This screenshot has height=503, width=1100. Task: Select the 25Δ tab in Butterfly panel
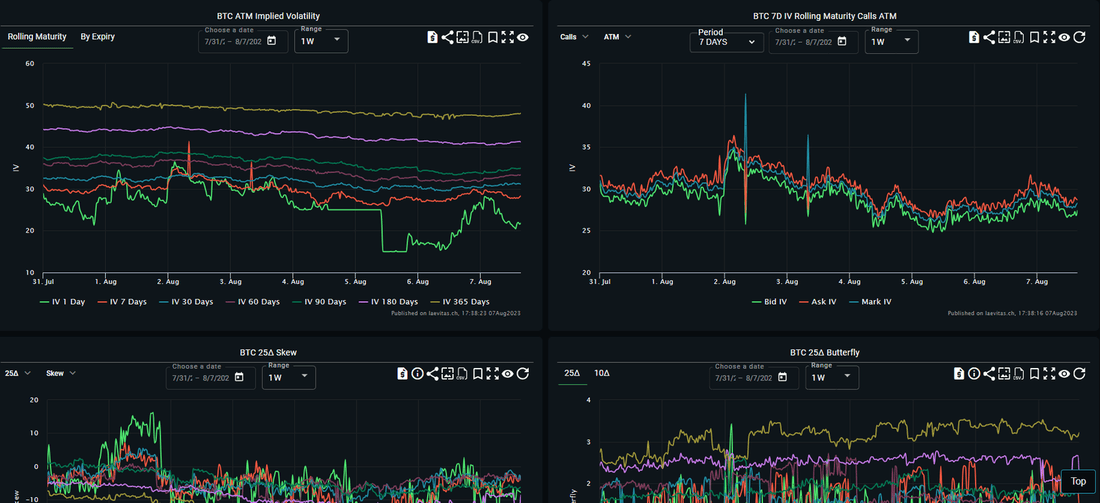[x=572, y=373]
